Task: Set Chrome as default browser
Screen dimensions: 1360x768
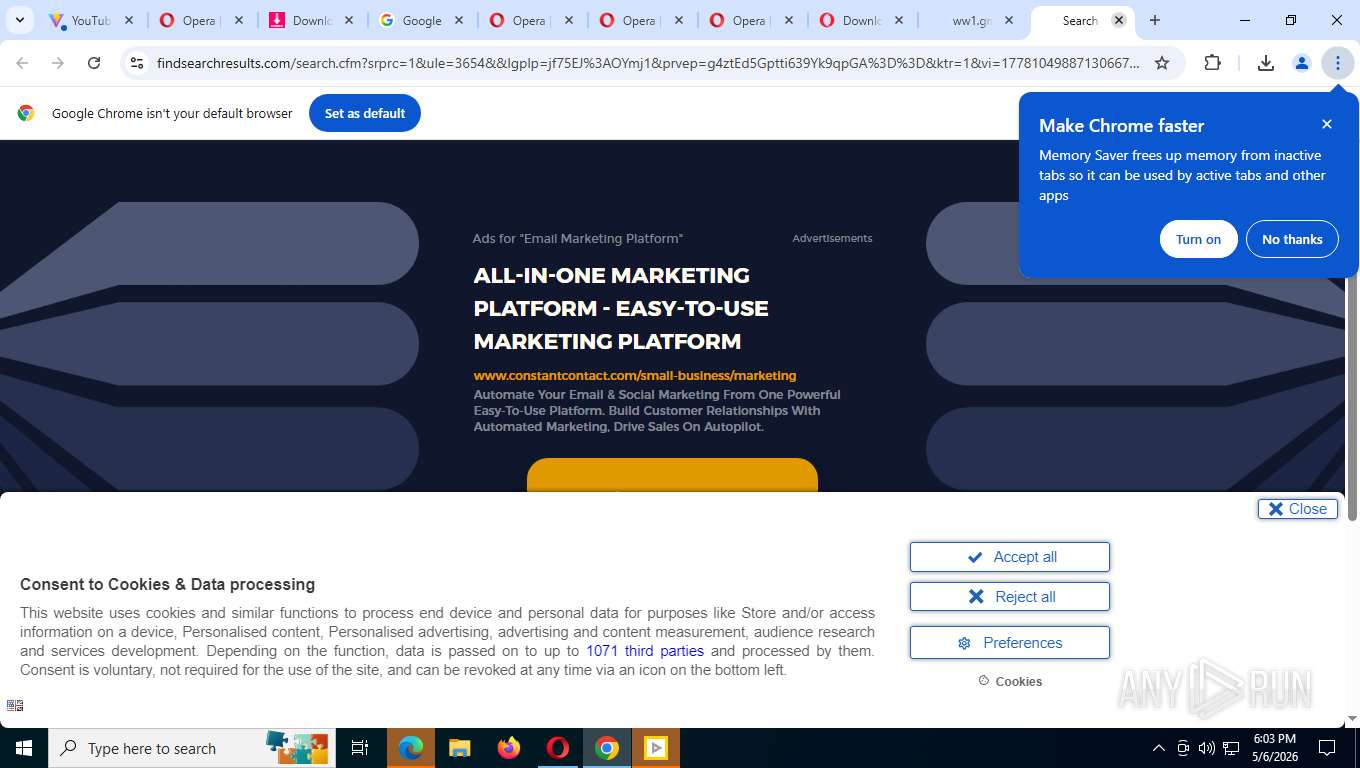Action: (x=365, y=113)
